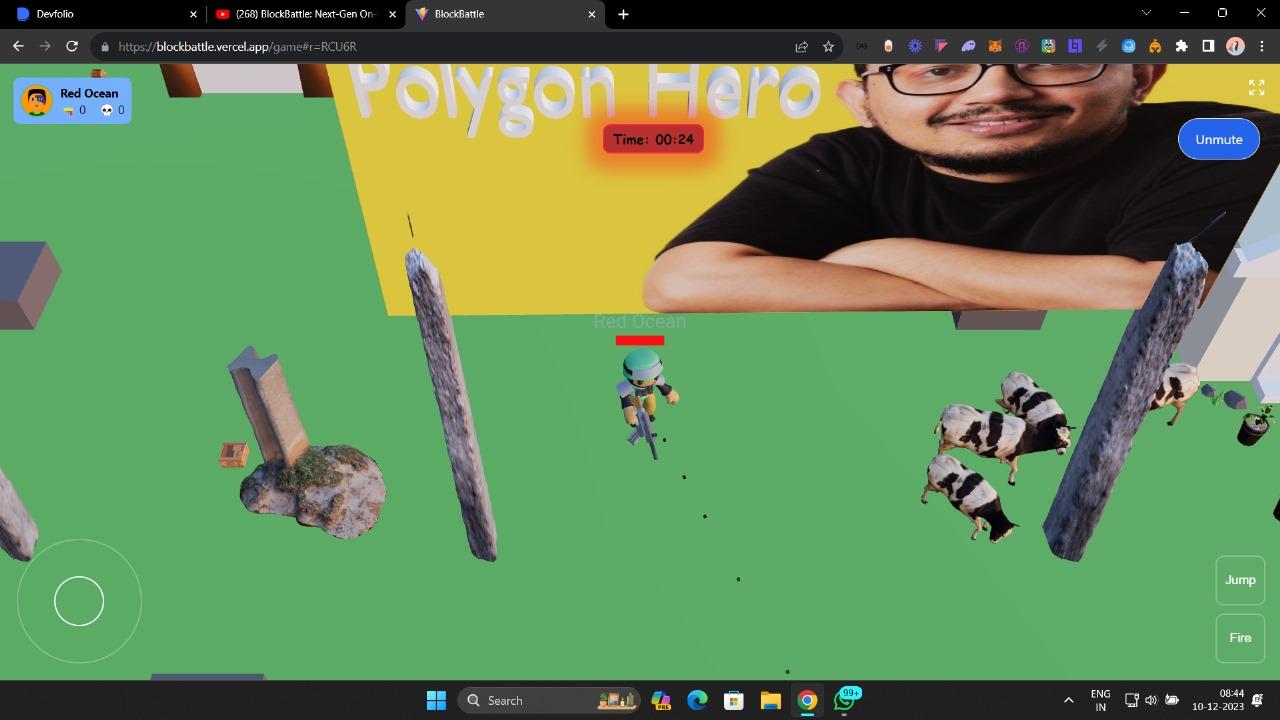This screenshot has height=720, width=1280.
Task: Open the Chrome profile avatar
Action: [x=1235, y=46]
